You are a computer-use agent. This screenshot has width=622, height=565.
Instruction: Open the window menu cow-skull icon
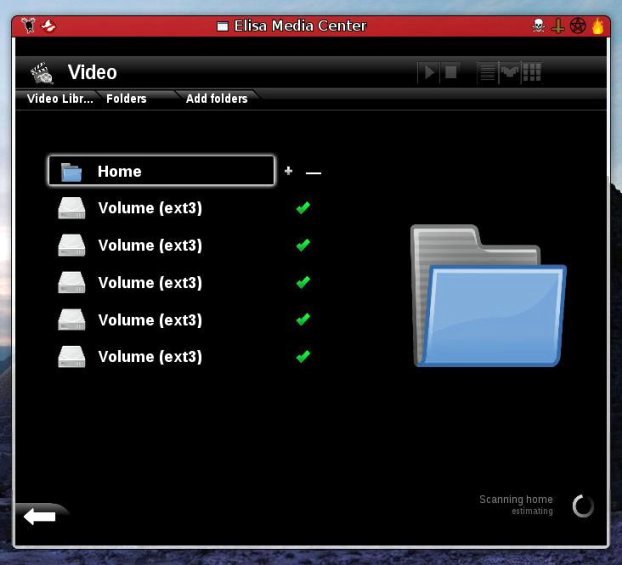pos(28,26)
